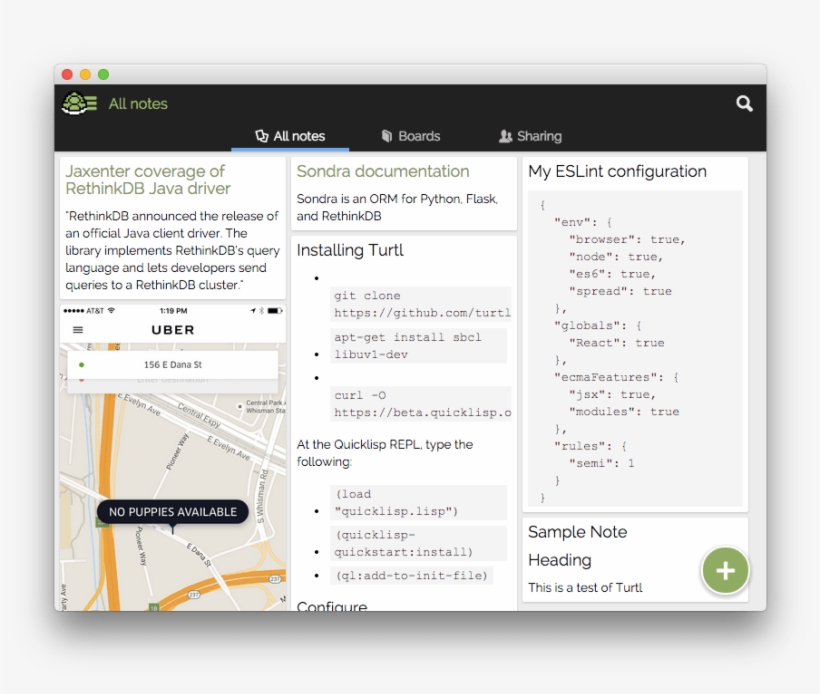Screen dimensions: 820x694
Task: Click the Uber map image note
Action: 173,458
